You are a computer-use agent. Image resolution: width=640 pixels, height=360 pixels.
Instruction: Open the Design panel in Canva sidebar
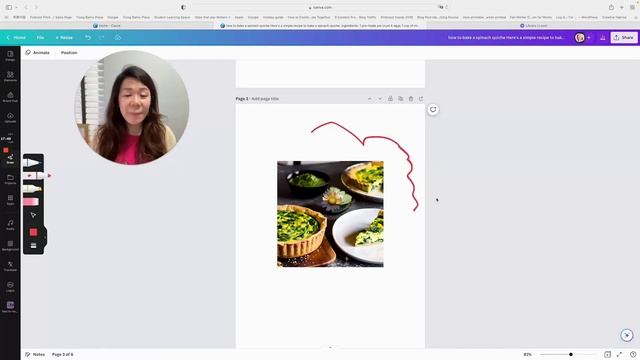[x=10, y=56]
